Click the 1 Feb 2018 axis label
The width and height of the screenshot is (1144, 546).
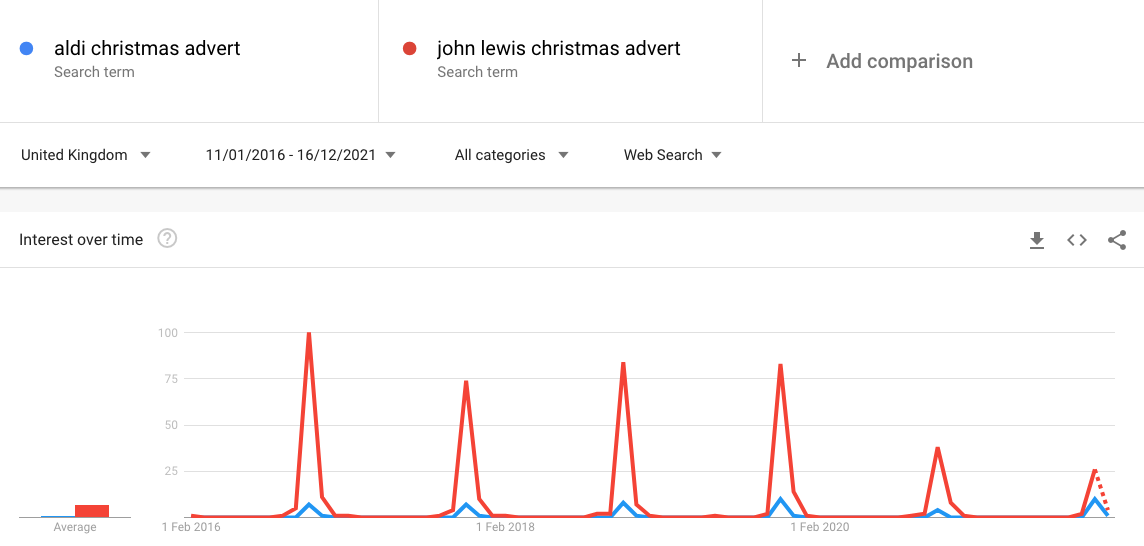(505, 526)
